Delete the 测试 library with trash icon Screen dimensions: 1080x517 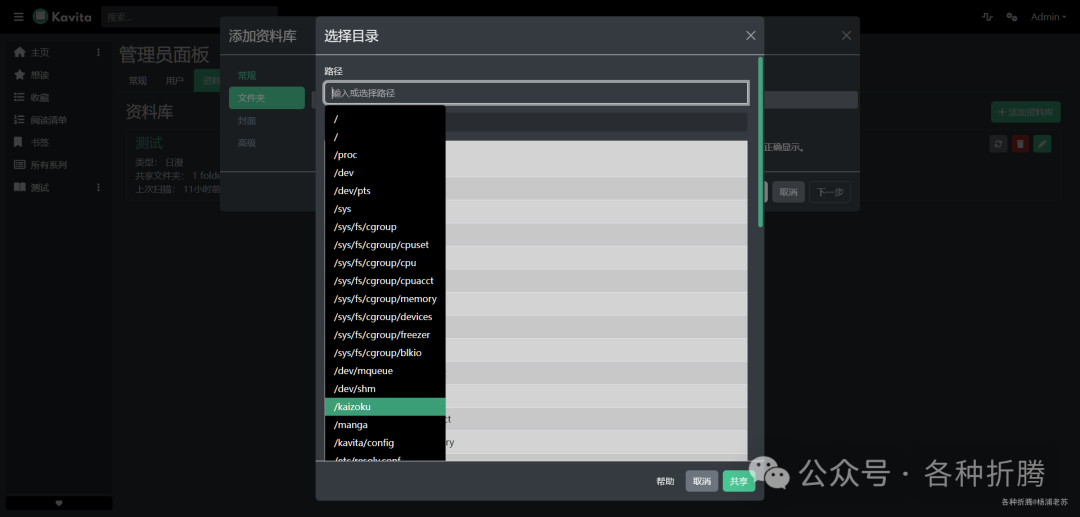tap(1020, 144)
